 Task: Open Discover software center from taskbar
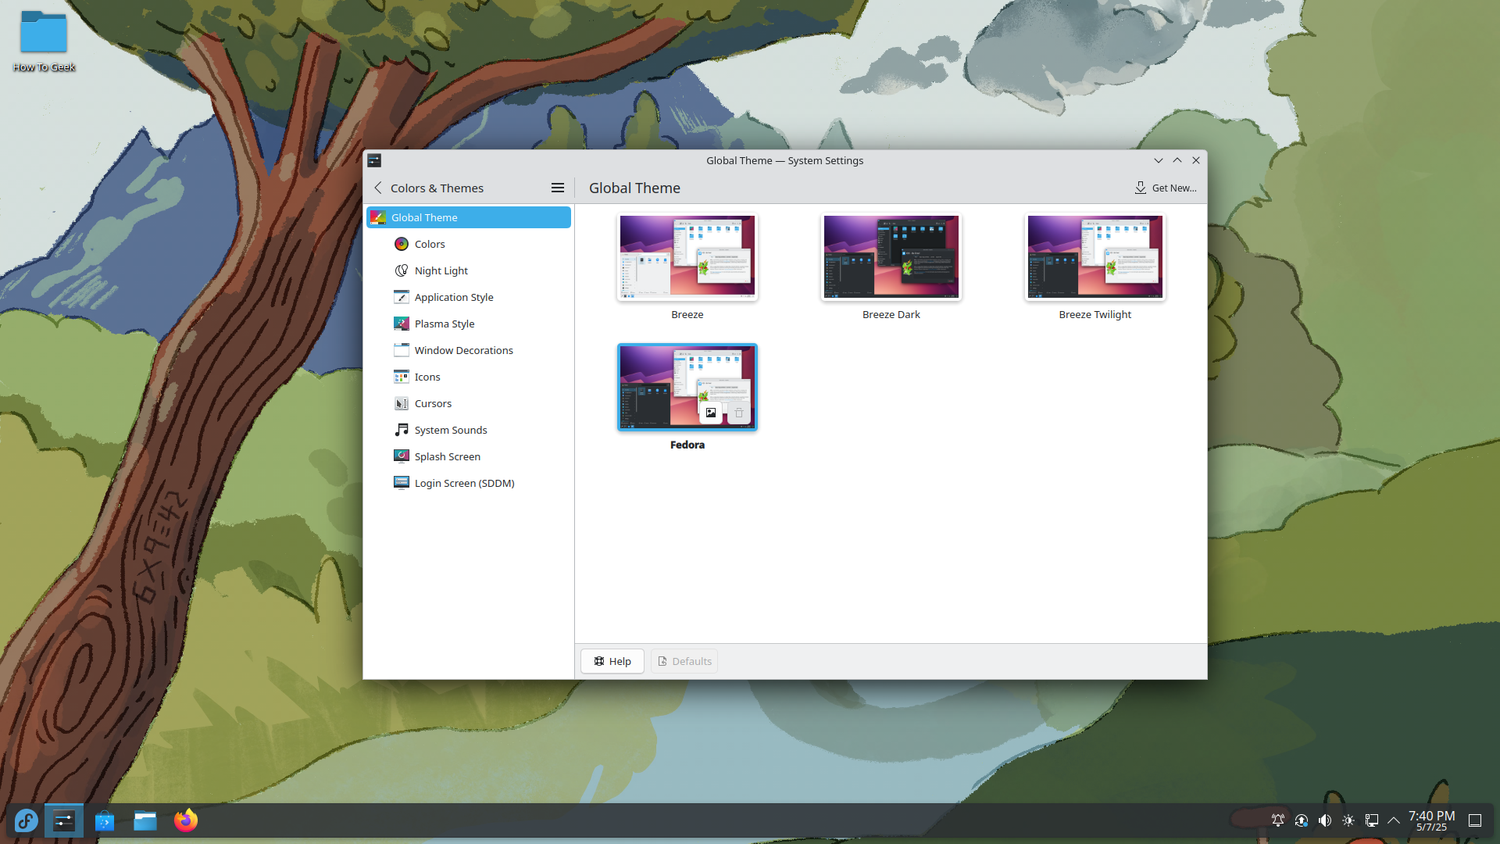(105, 821)
